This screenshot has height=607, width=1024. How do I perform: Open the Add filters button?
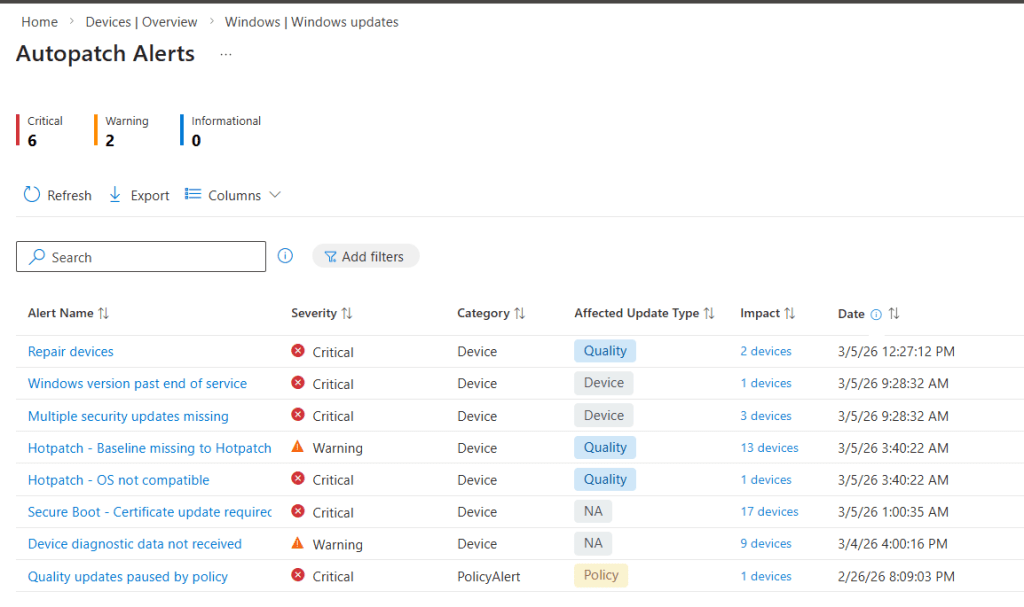pos(365,257)
